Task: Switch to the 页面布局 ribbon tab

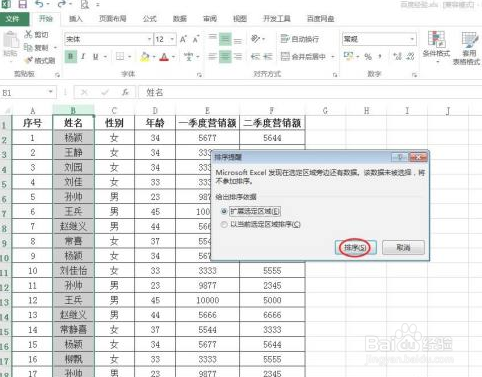Action: pyautogui.click(x=113, y=19)
